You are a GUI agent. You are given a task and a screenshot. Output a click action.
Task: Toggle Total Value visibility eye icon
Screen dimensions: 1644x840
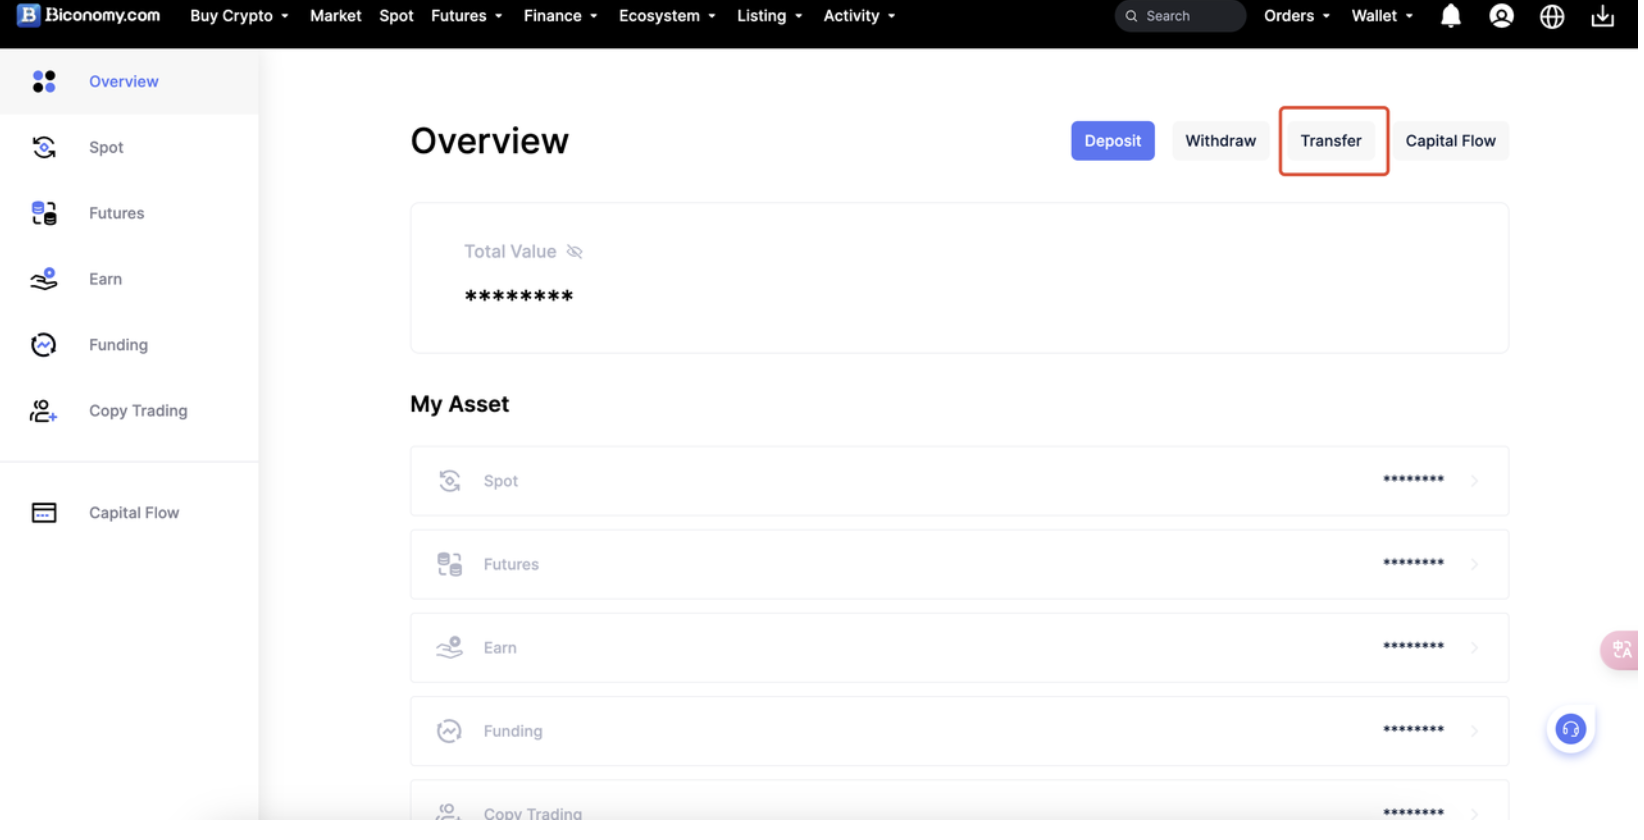click(x=576, y=252)
